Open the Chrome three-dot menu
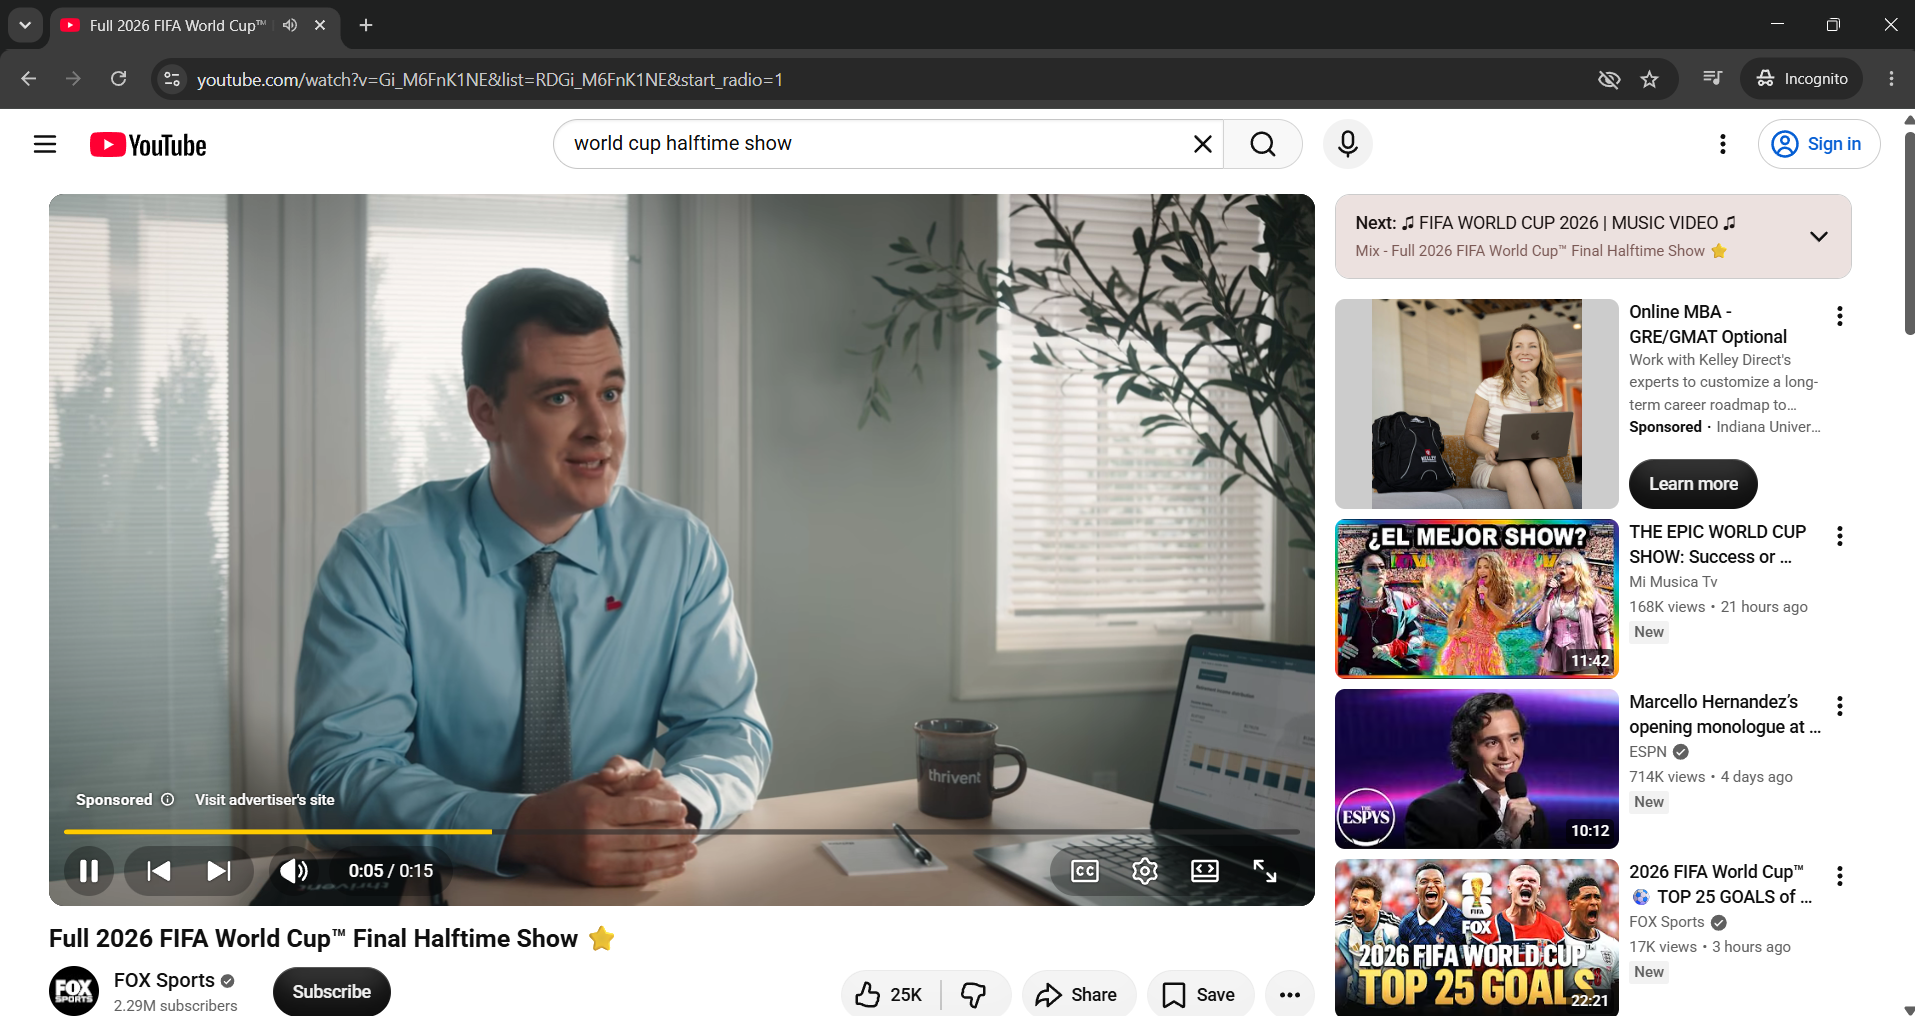The height and width of the screenshot is (1016, 1915). [x=1890, y=78]
